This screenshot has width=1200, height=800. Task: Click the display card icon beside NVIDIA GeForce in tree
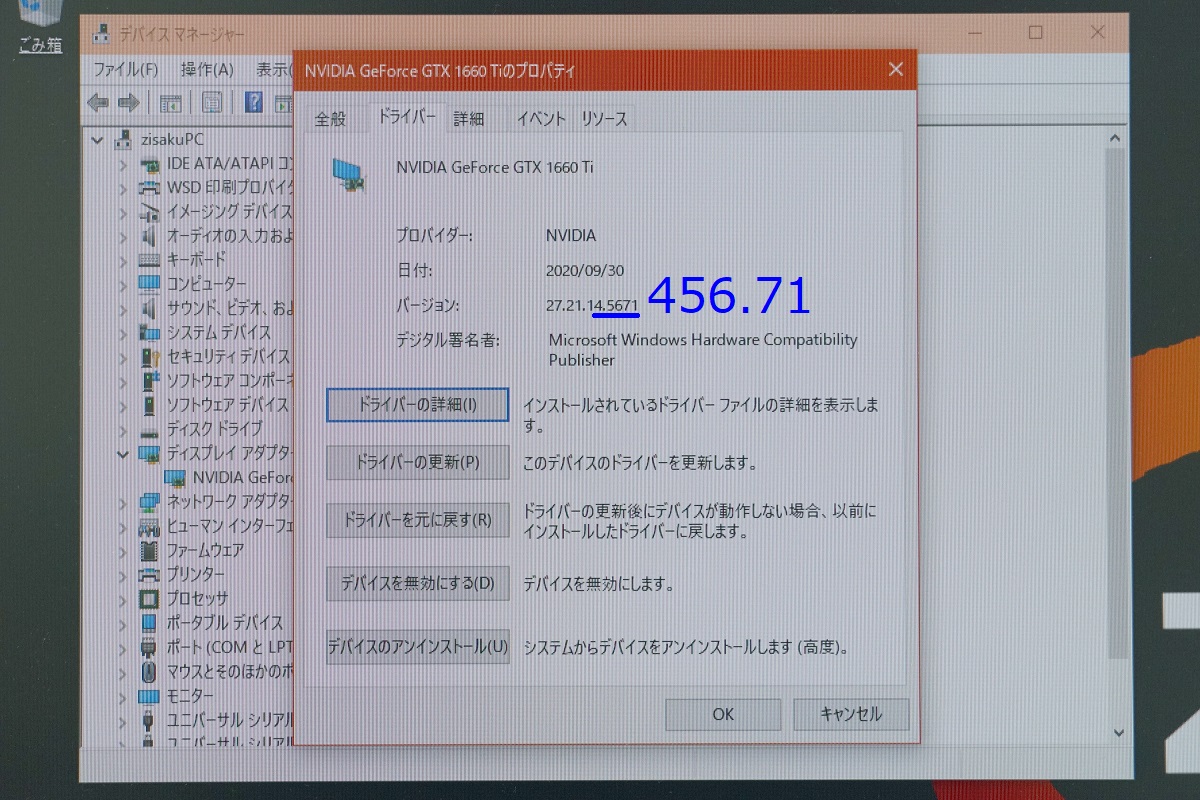[x=174, y=477]
